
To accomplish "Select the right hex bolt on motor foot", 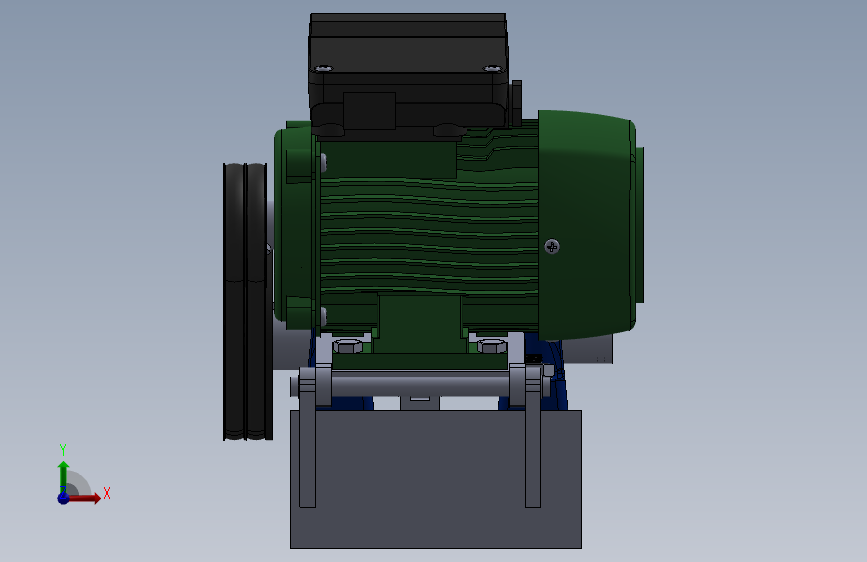I will [492, 346].
